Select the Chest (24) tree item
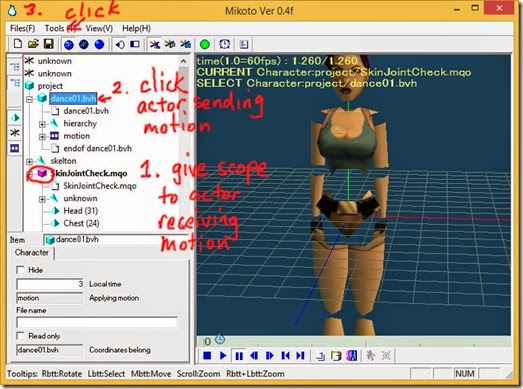Viewport: 523px width, 389px height. pyautogui.click(x=81, y=223)
